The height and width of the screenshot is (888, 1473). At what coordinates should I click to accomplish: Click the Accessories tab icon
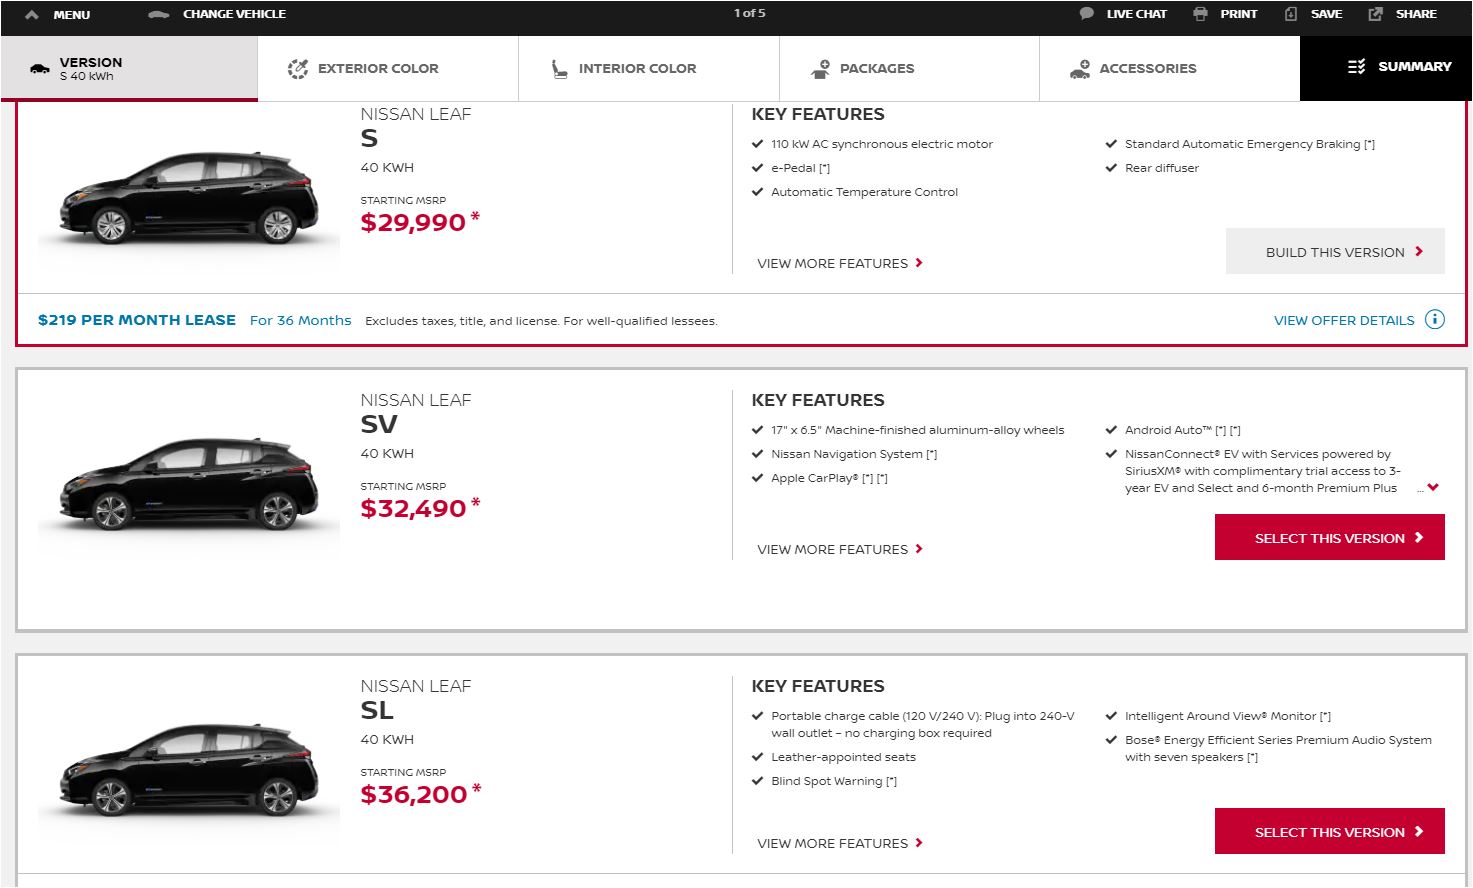point(1080,69)
